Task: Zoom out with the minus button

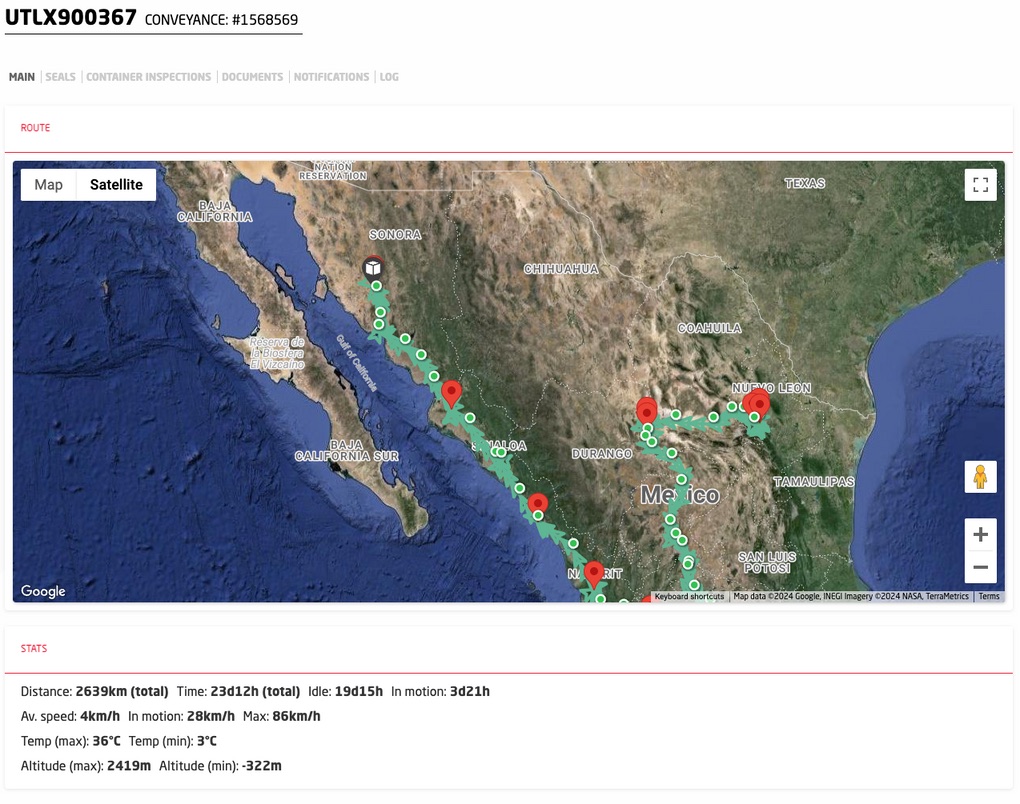Action: coord(980,567)
